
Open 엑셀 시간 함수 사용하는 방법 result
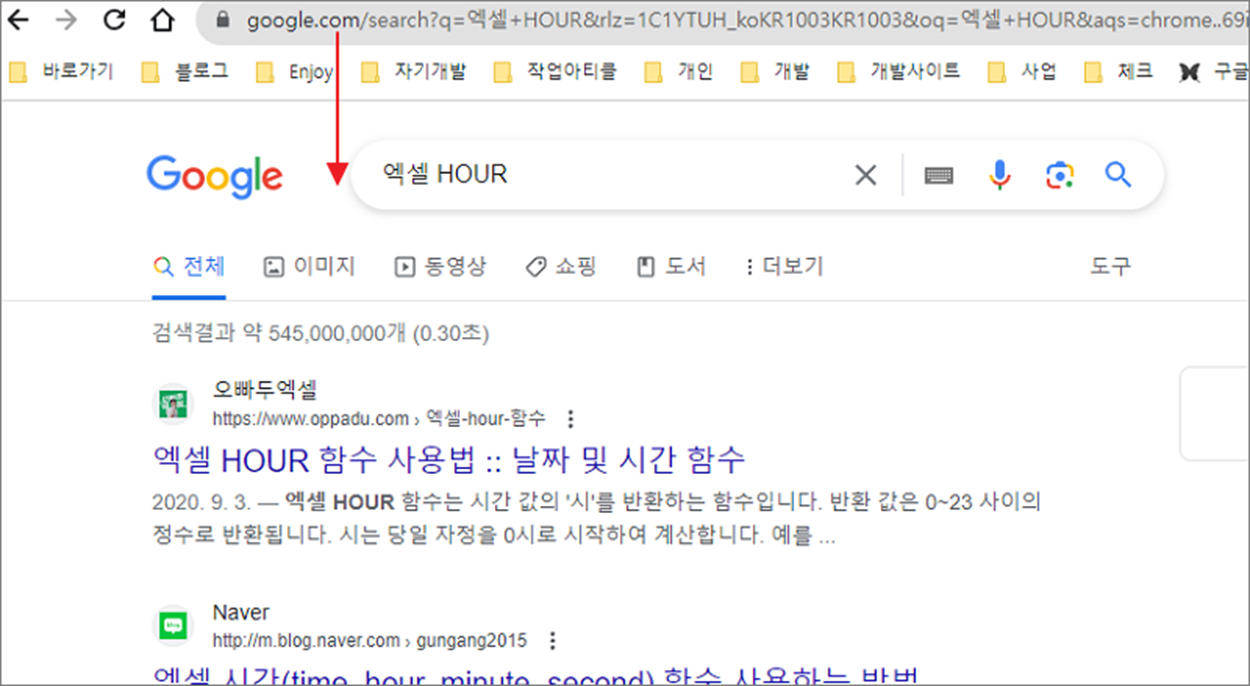click(536, 675)
